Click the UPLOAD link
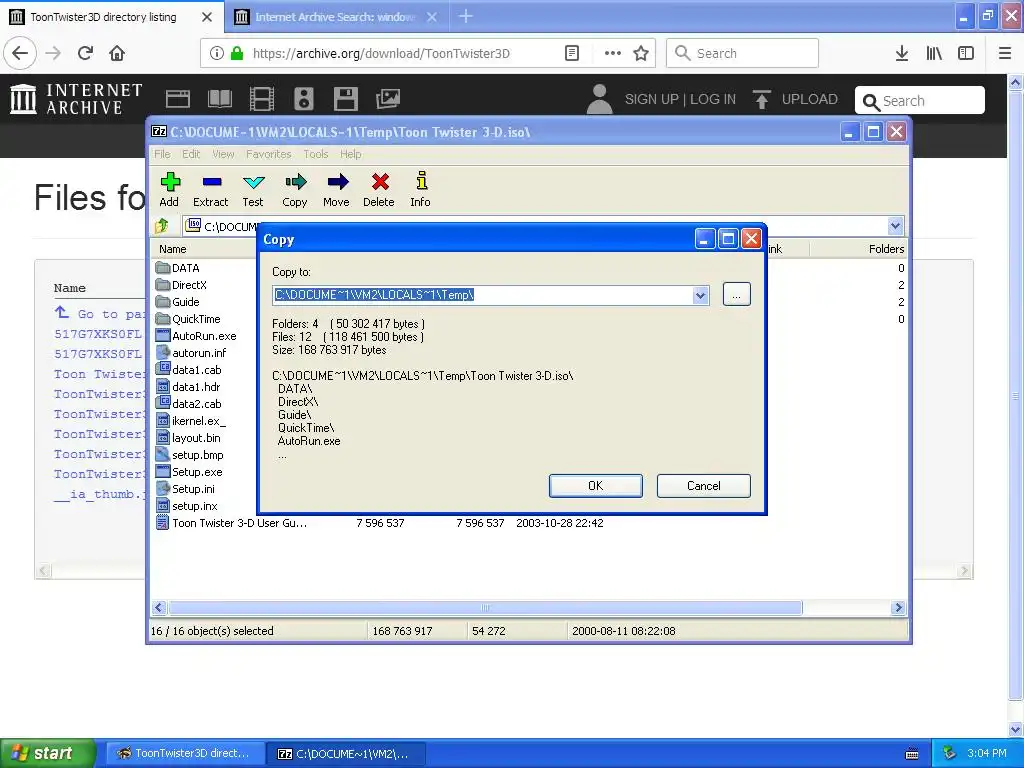 tap(795, 99)
